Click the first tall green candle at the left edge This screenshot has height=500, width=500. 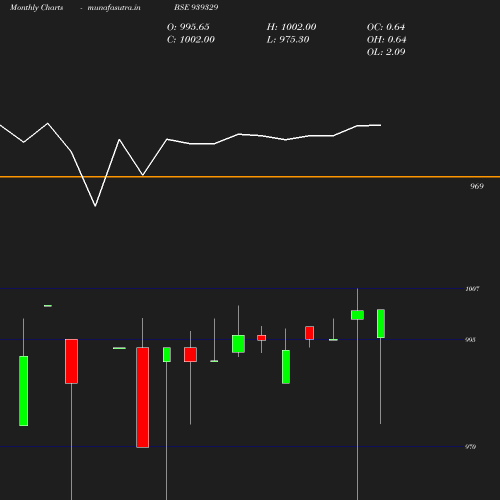24,391
